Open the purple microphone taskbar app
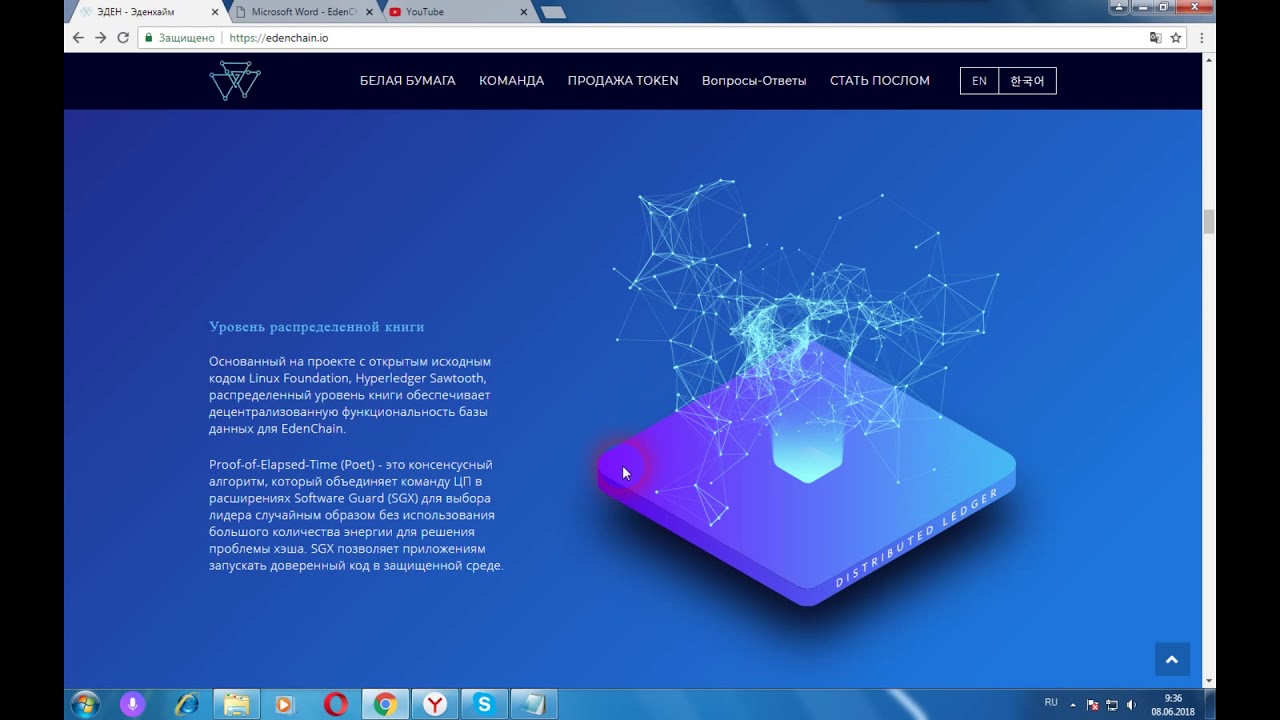 (132, 704)
